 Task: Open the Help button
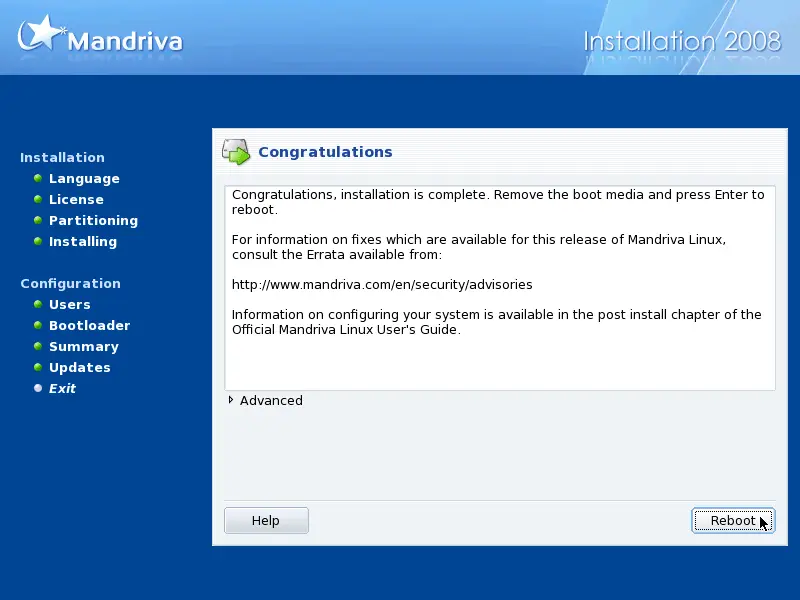tap(266, 520)
